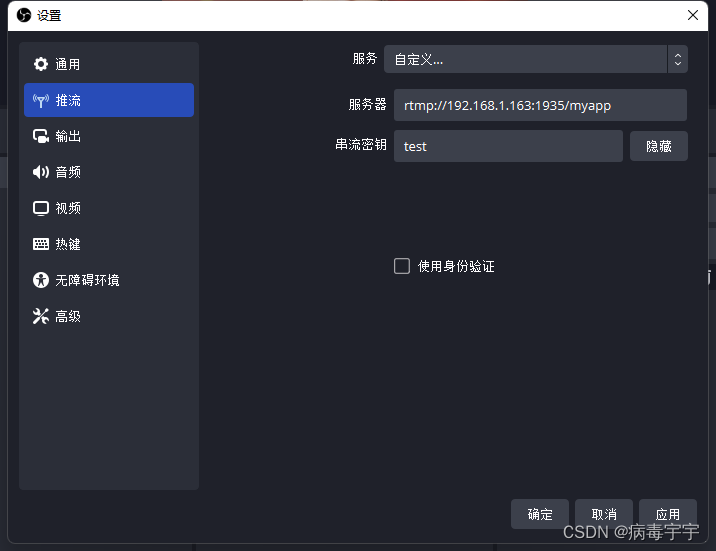Enable the 使用身份验证 checkbox

pyautogui.click(x=402, y=266)
